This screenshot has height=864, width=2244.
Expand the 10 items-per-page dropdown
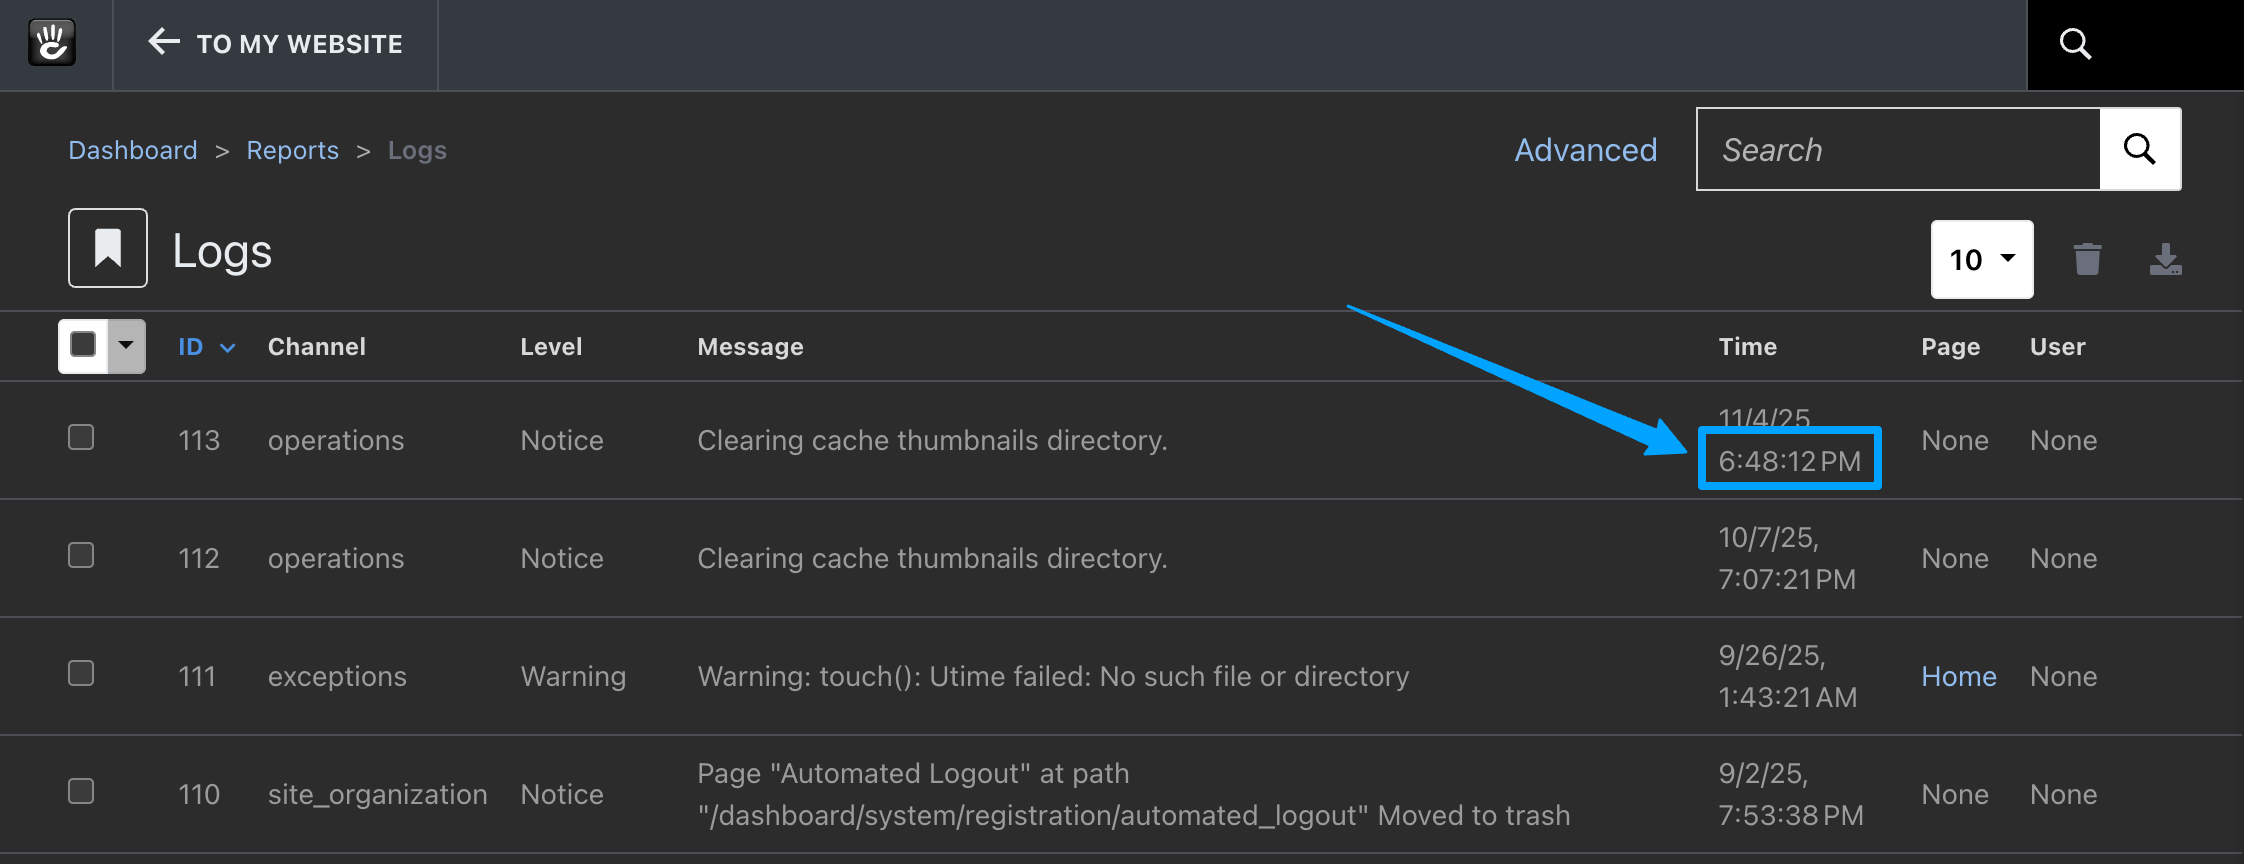[1981, 259]
